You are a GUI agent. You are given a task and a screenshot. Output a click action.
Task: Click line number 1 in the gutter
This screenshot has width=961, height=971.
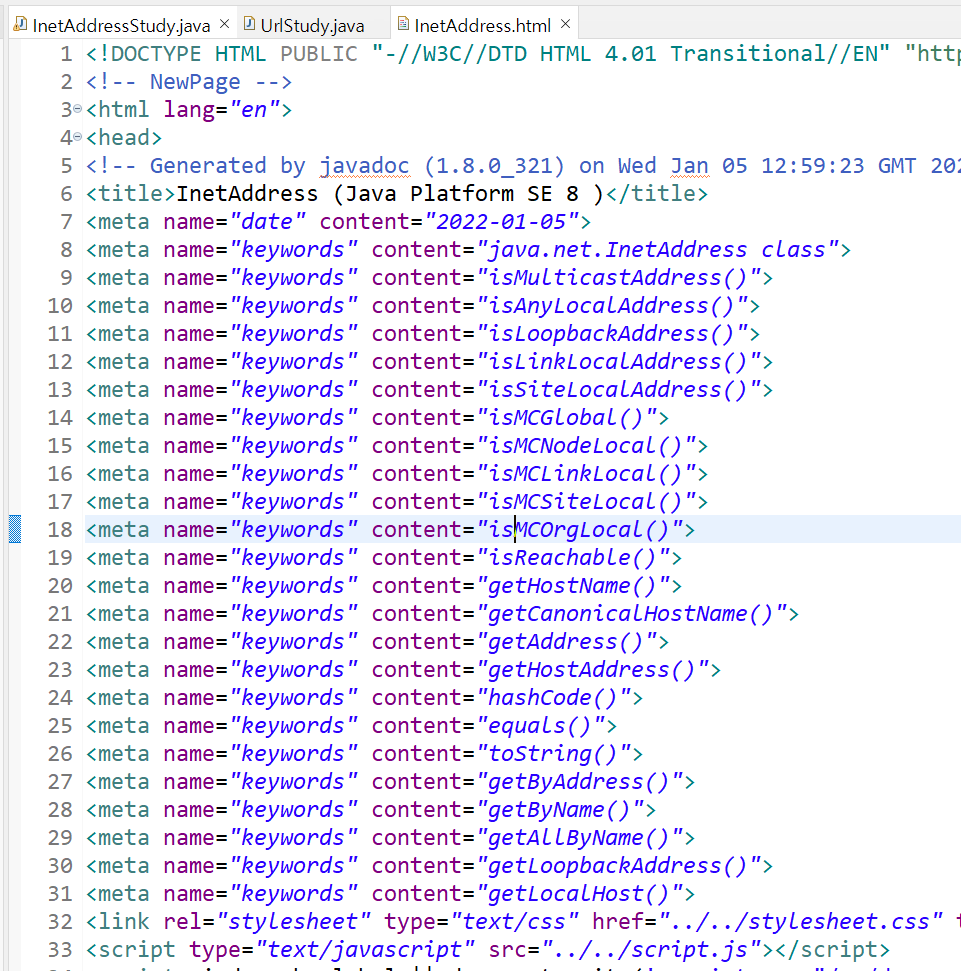pos(66,54)
